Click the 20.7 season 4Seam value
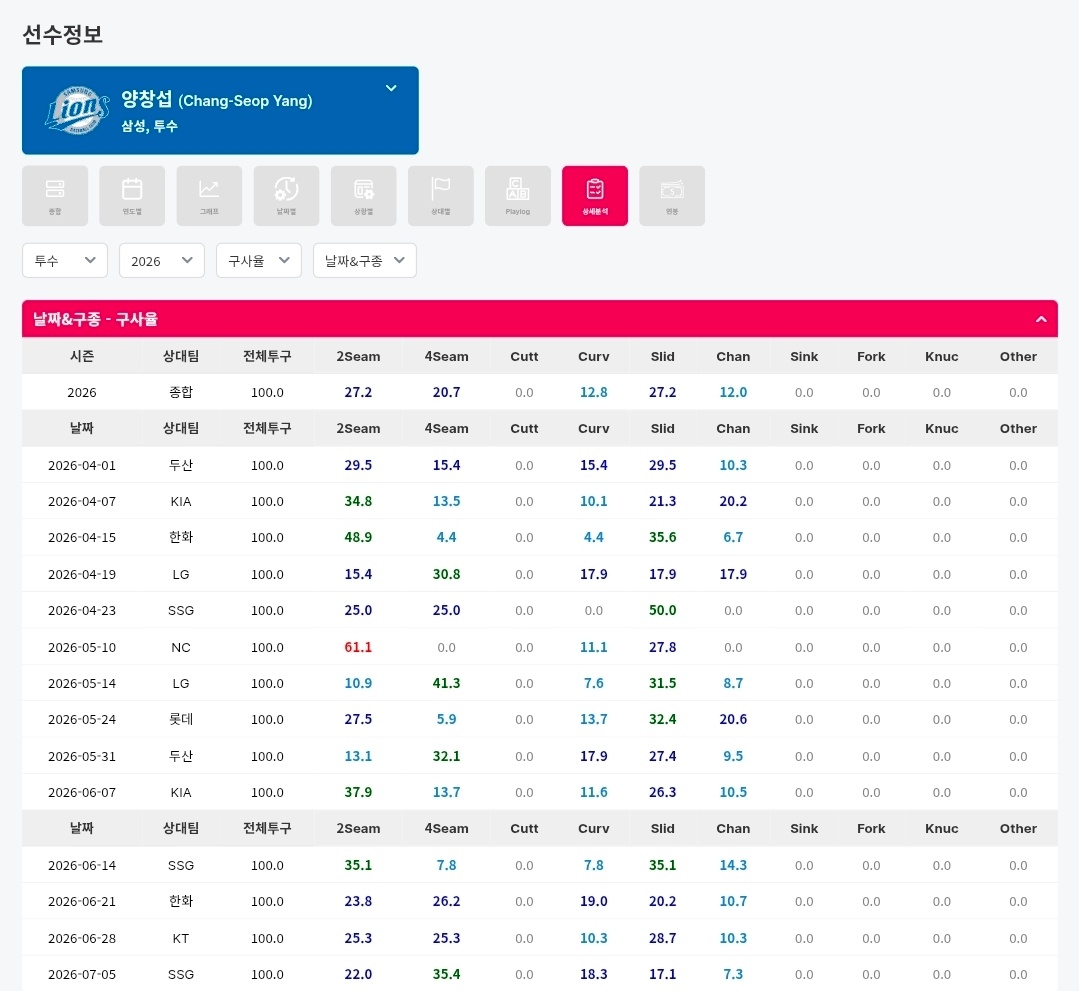 [x=447, y=392]
